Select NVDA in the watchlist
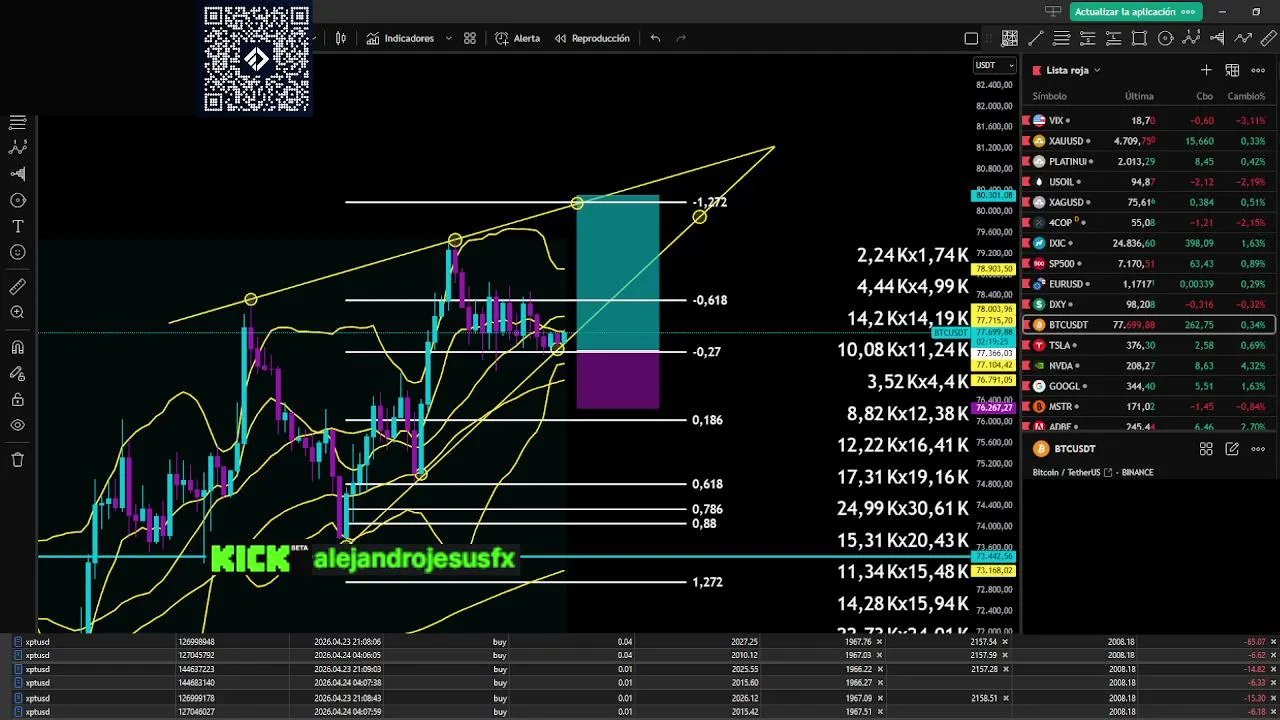 1148,365
